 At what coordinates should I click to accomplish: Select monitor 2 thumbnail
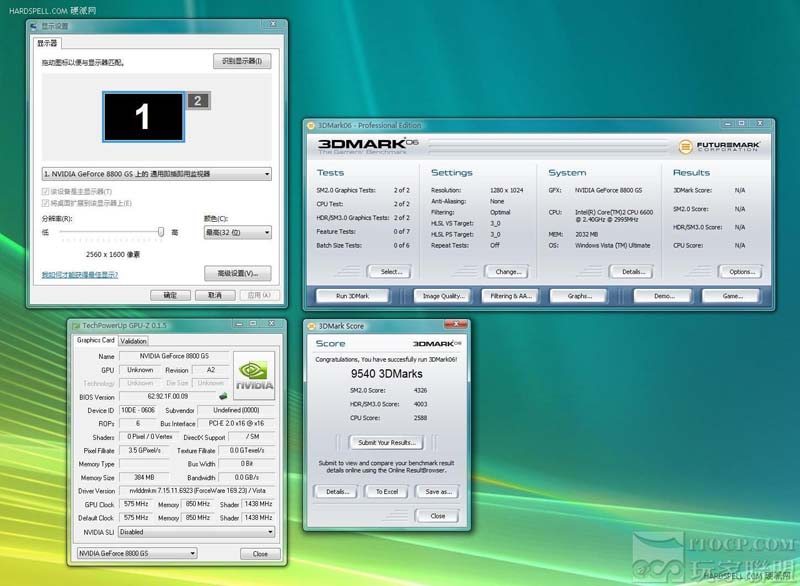tap(198, 100)
